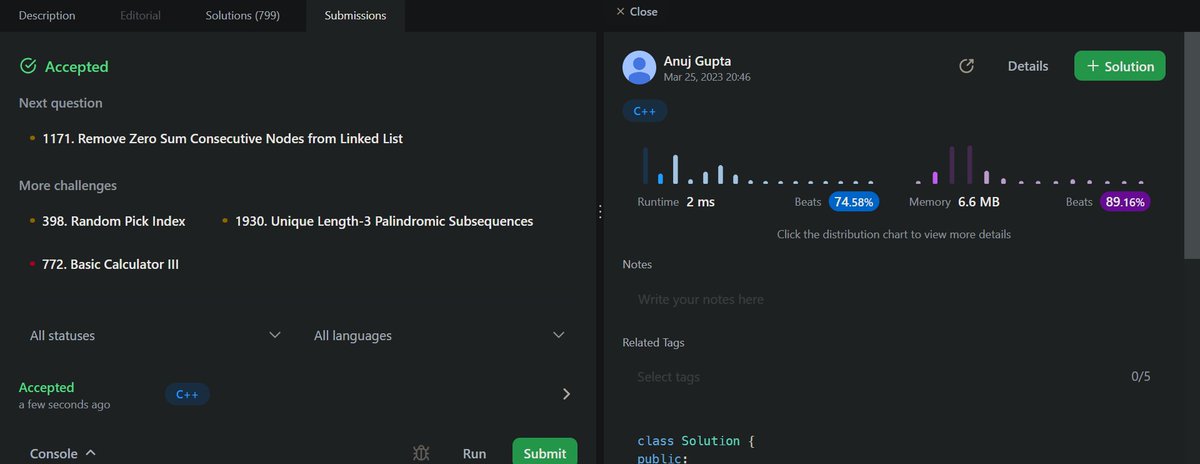The height and width of the screenshot is (464, 1200).
Task: Open 1171. Remove Zero Sum Consecutive Nodes link
Action: pos(222,139)
